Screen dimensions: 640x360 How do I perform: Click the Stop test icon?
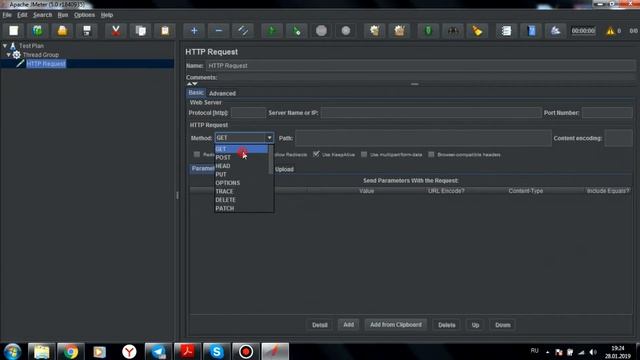coord(321,31)
